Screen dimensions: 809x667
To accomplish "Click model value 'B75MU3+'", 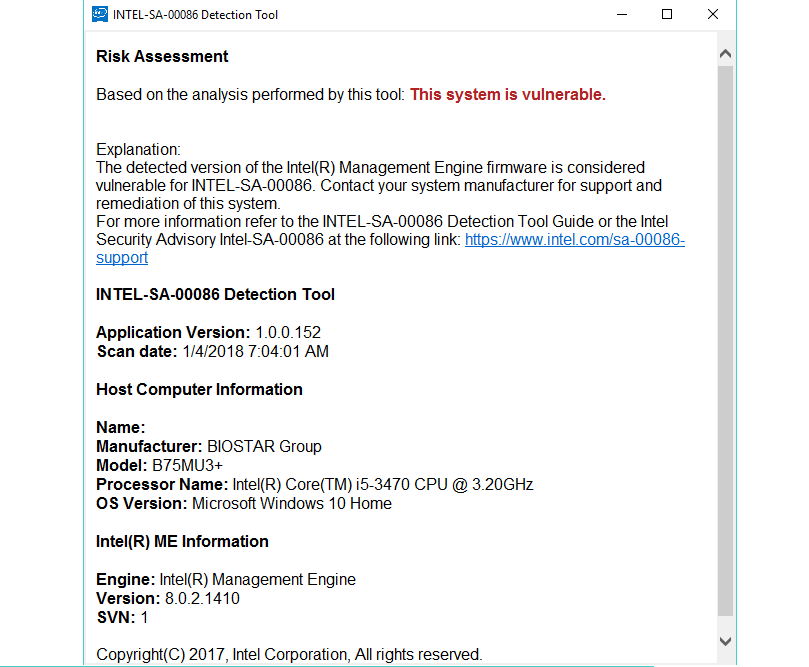I will click(187, 465).
